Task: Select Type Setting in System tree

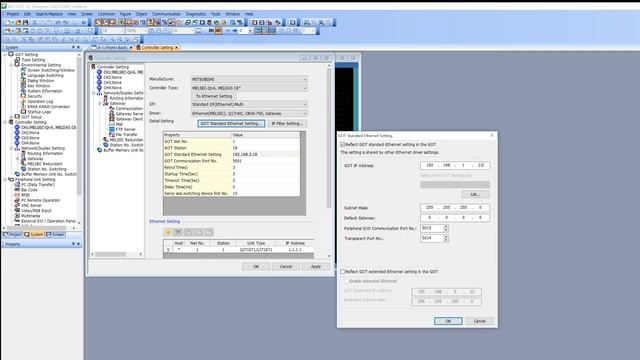Action: pyautogui.click(x=33, y=60)
